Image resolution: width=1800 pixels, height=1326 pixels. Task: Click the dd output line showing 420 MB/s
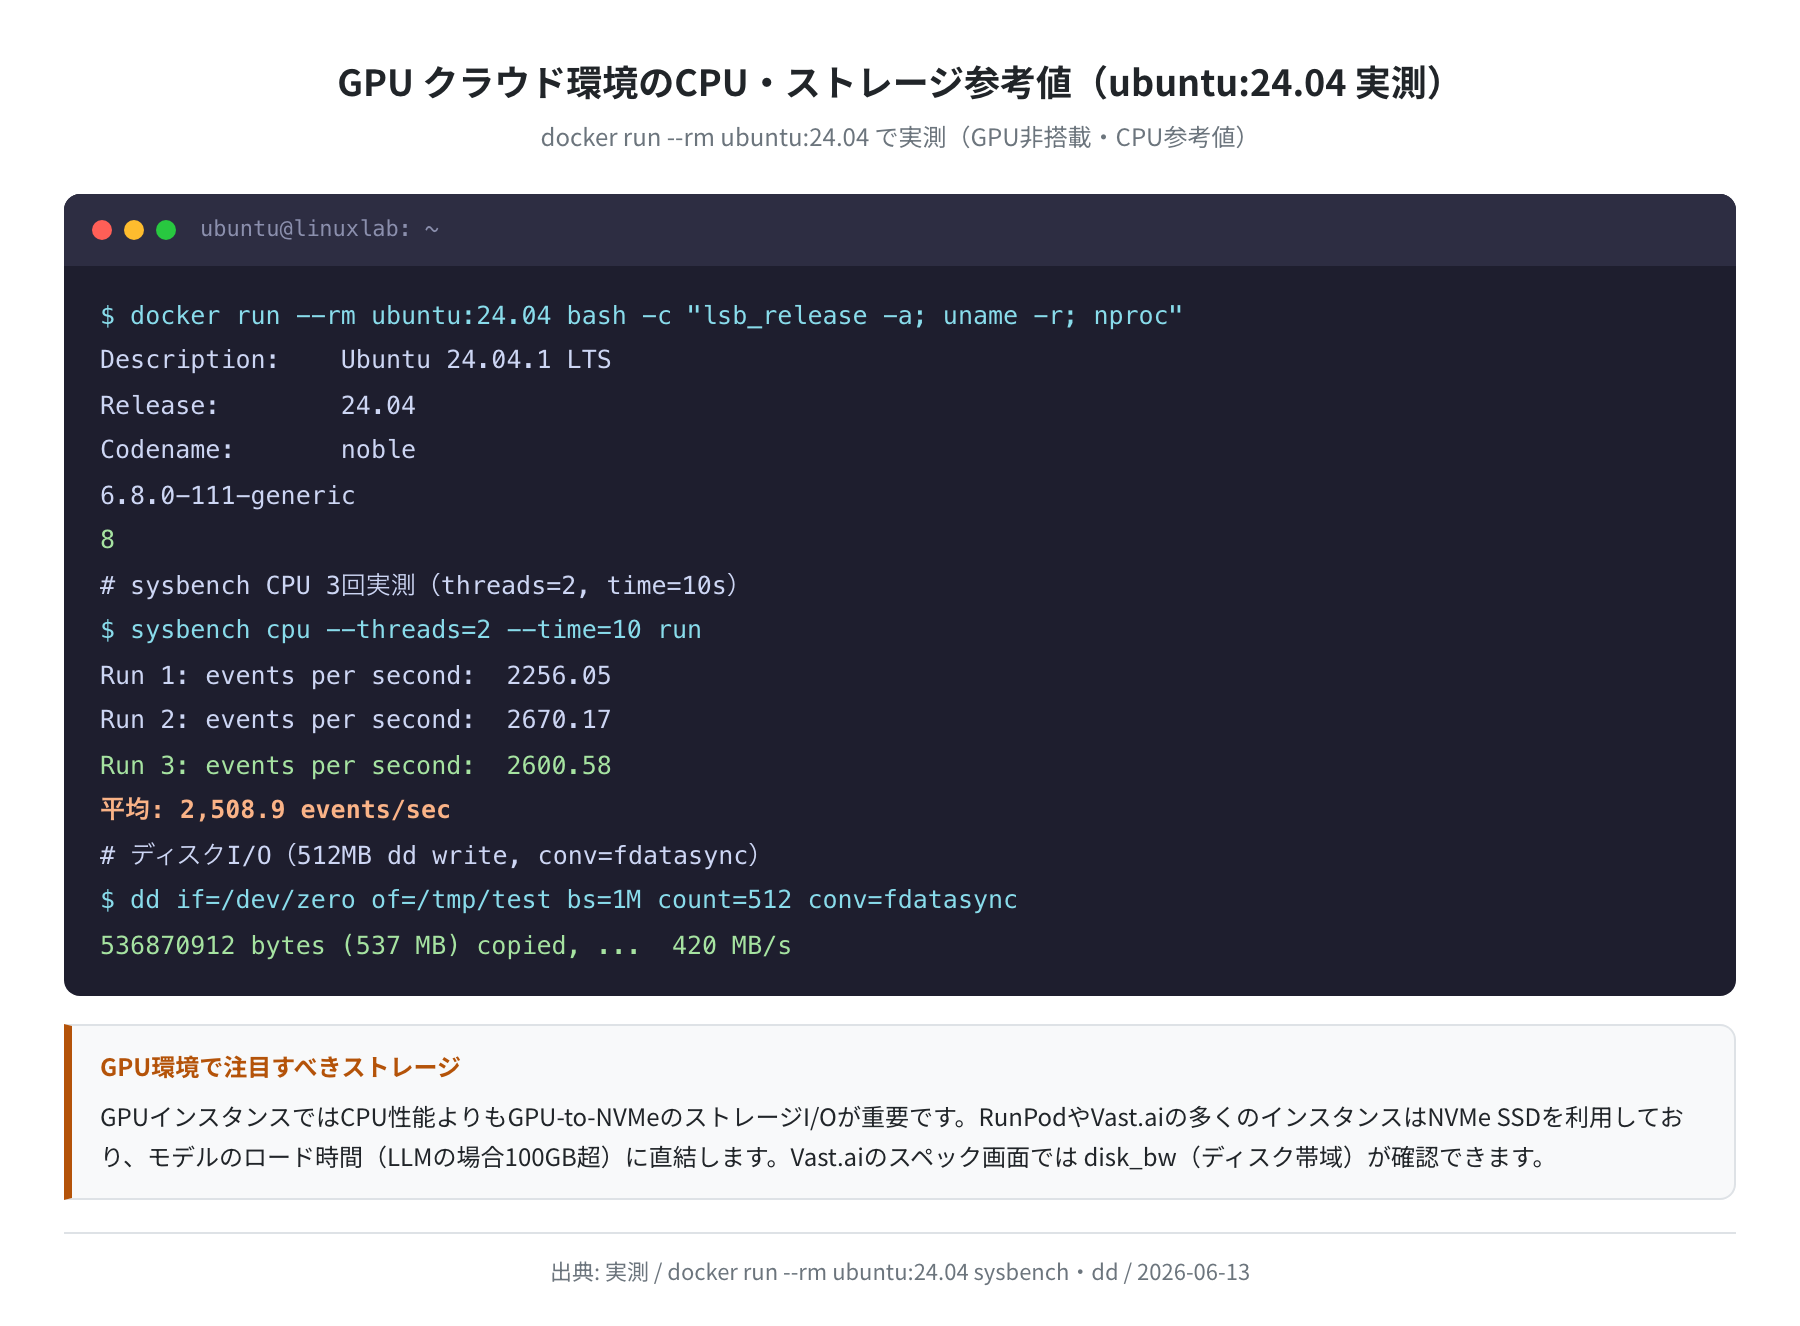[445, 946]
